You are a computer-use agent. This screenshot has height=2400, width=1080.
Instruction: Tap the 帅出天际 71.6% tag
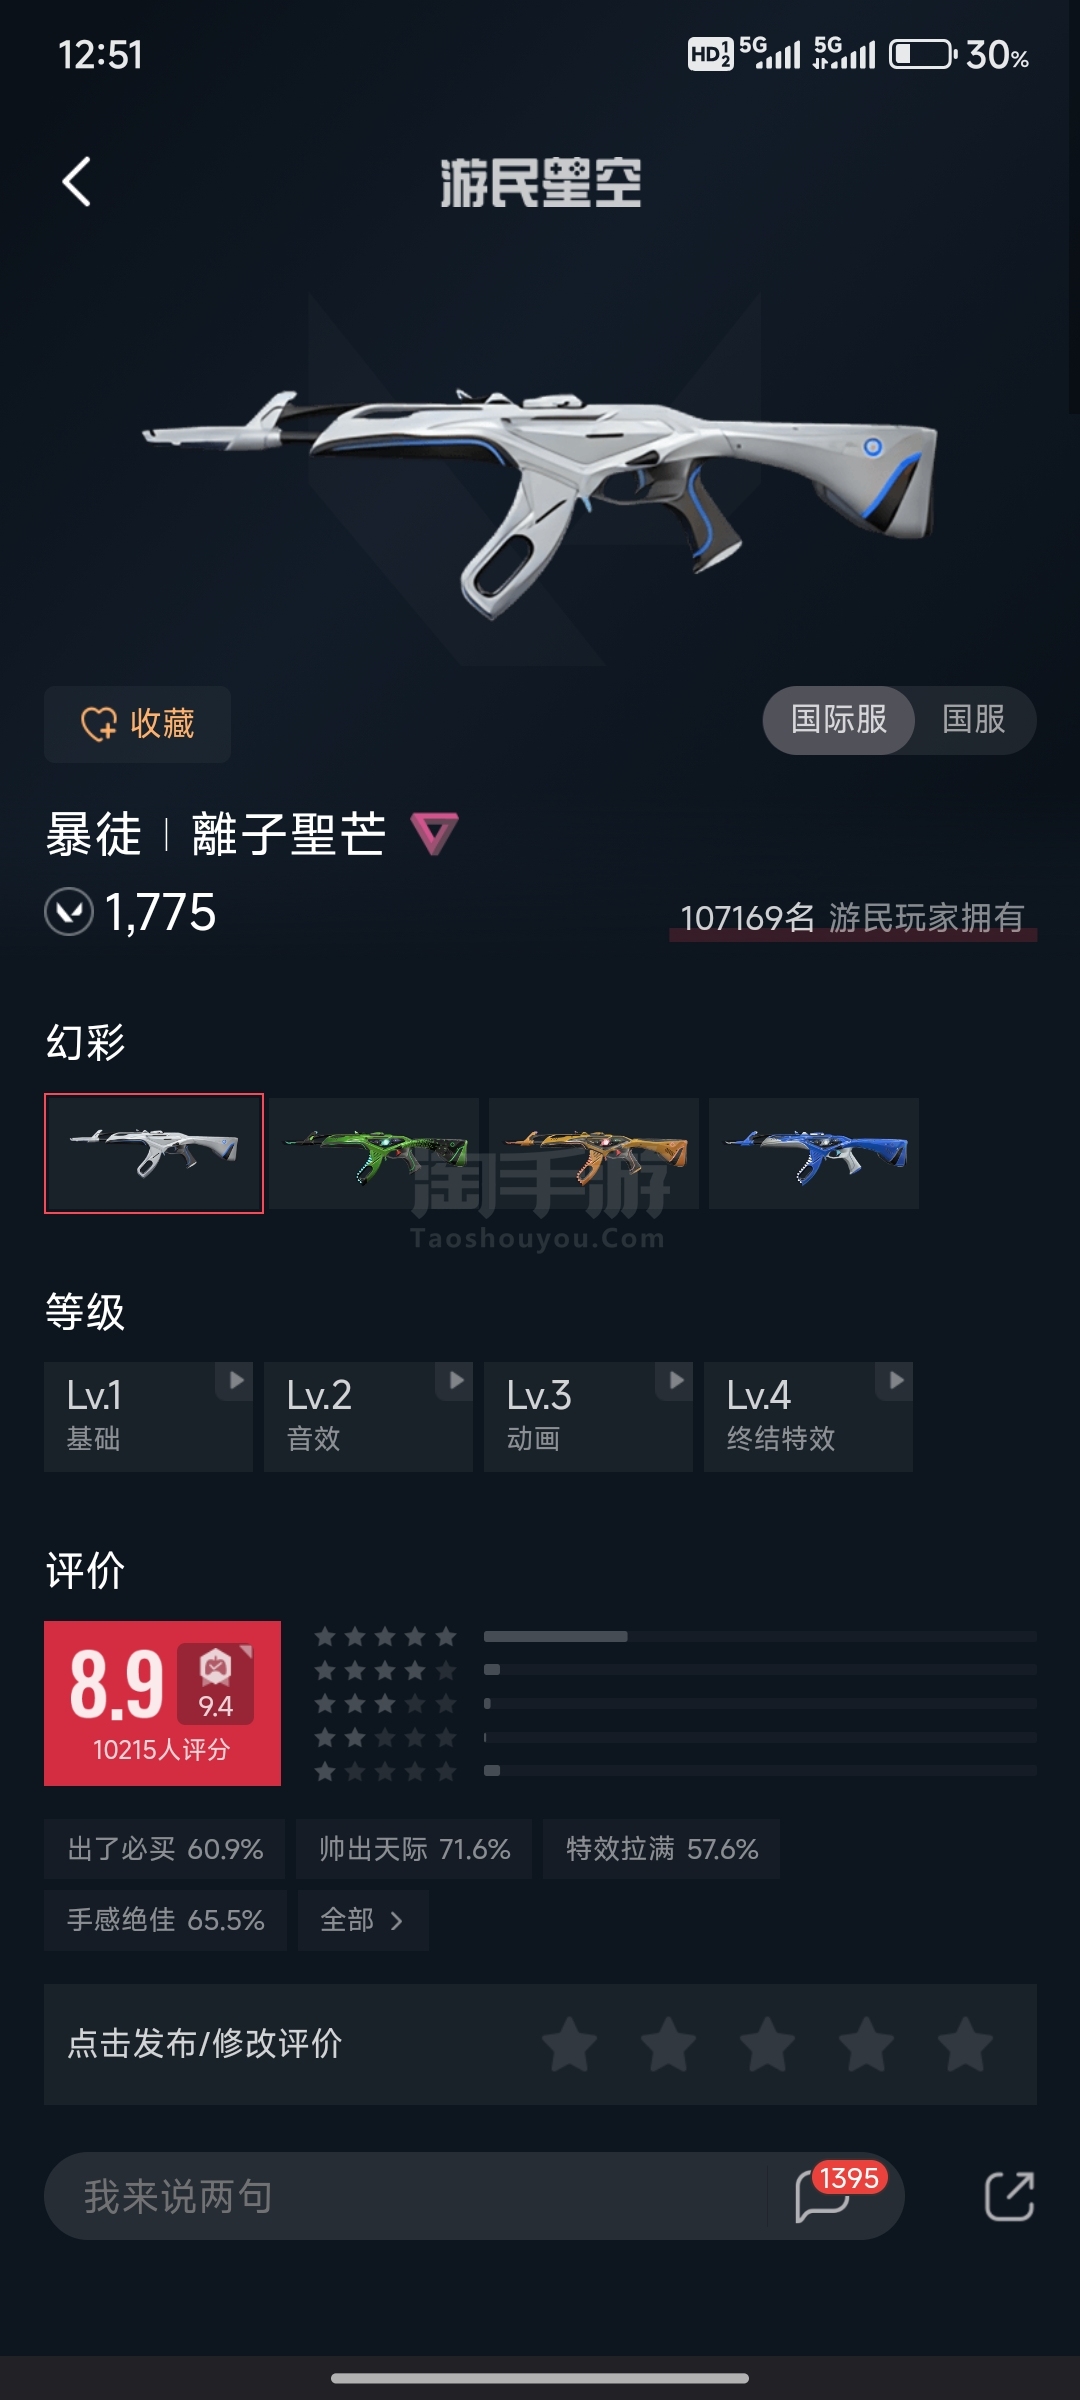[x=414, y=1850]
